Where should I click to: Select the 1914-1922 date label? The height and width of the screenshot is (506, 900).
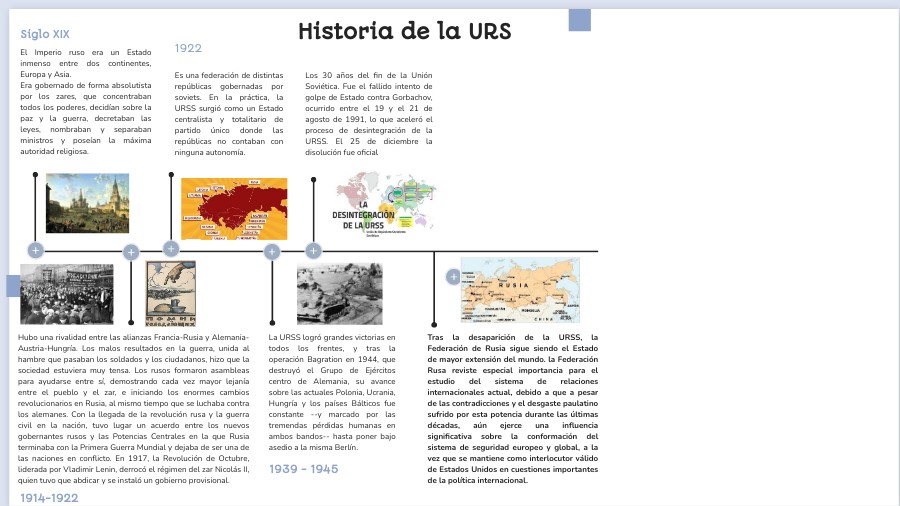(49, 497)
